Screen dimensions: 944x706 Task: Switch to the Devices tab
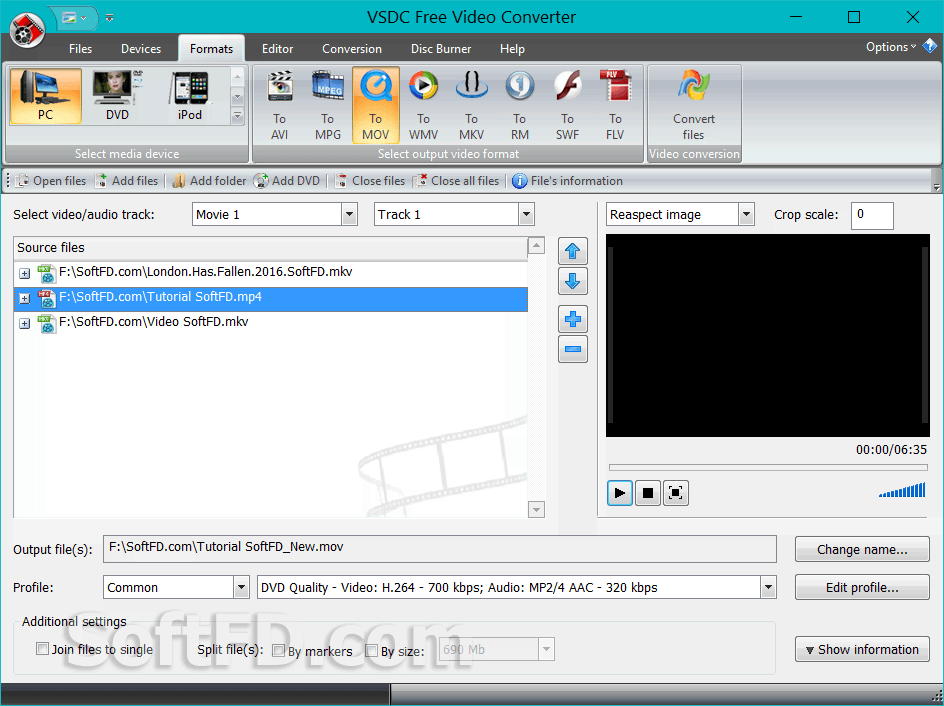pos(141,49)
